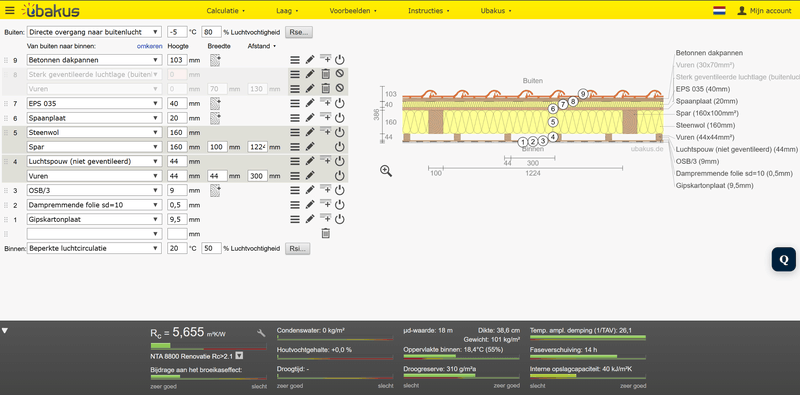The width and height of the screenshot is (800, 395).
Task: Switch off the Spaanplaat layer
Action: pyautogui.click(x=340, y=118)
